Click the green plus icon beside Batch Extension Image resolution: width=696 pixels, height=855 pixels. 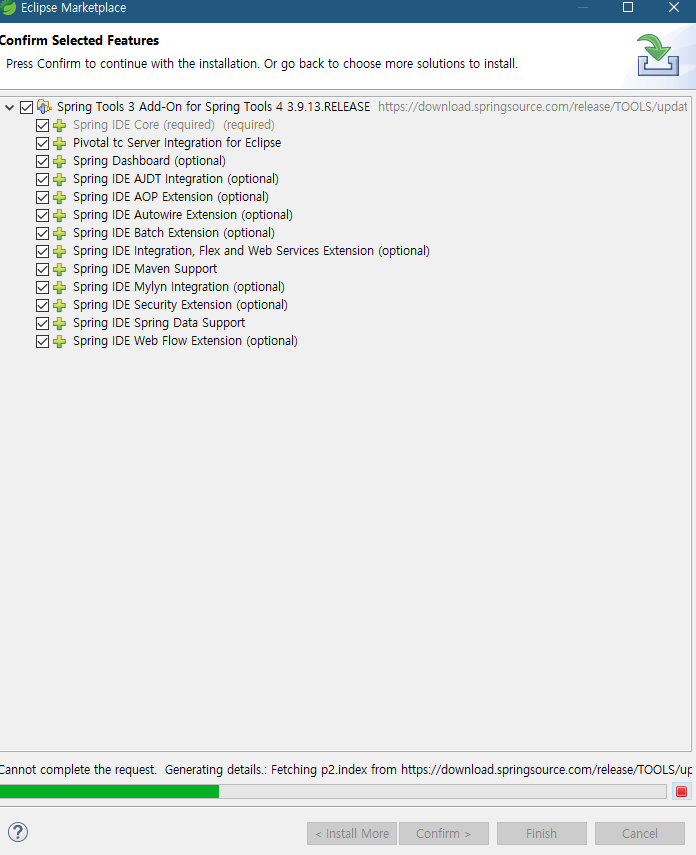(x=59, y=233)
